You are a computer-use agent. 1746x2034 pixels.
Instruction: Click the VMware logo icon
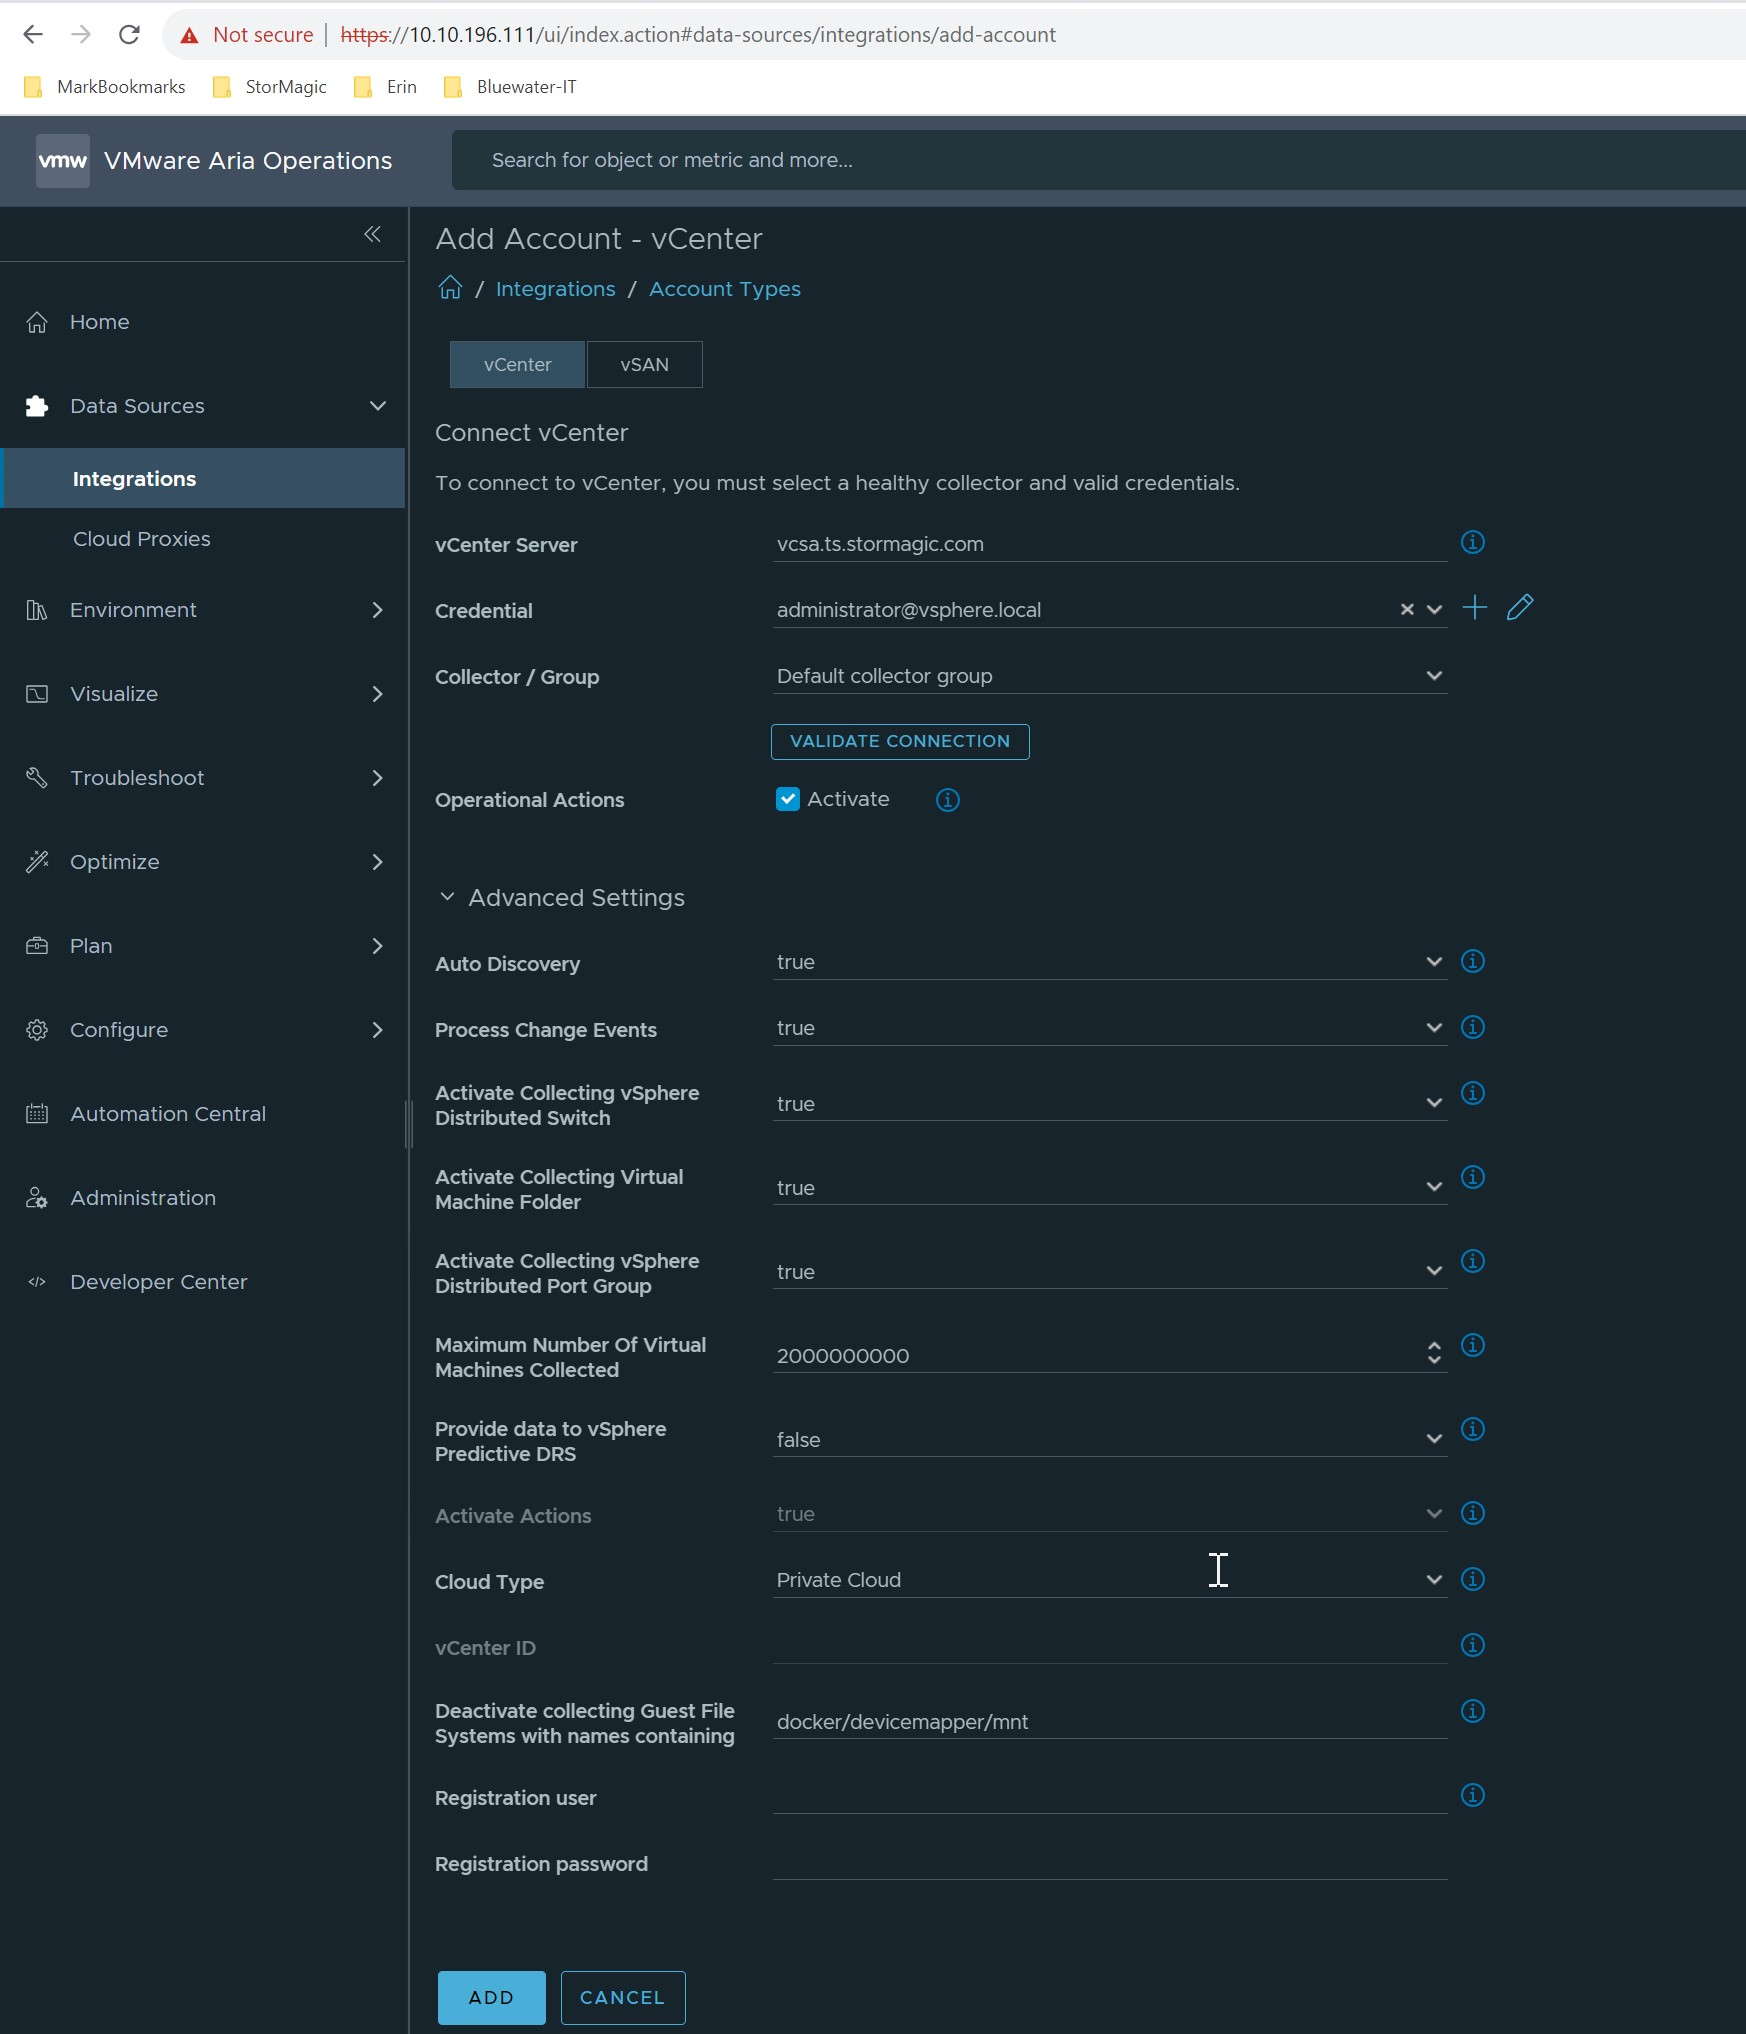(63, 160)
